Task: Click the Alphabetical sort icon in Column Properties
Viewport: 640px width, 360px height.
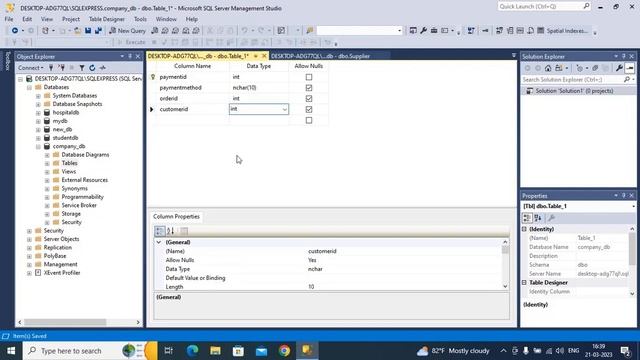Action: pyautogui.click(x=171, y=231)
